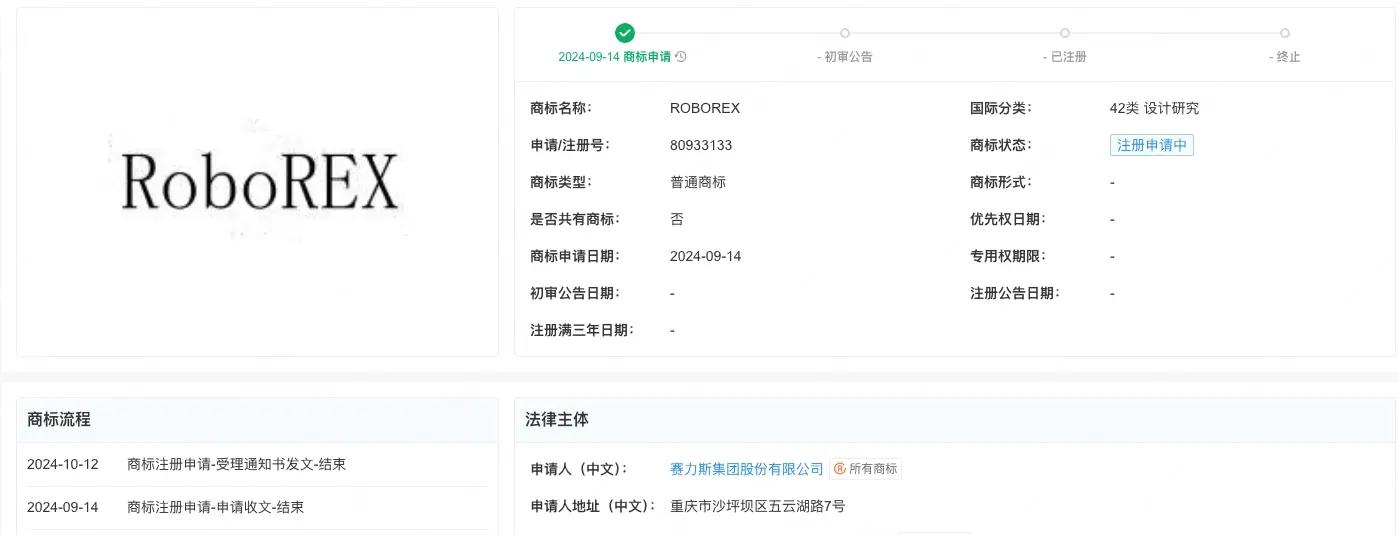Screen dimensions: 1399x535
Task: Click the 是否共有商标 field label
Action: point(575,219)
